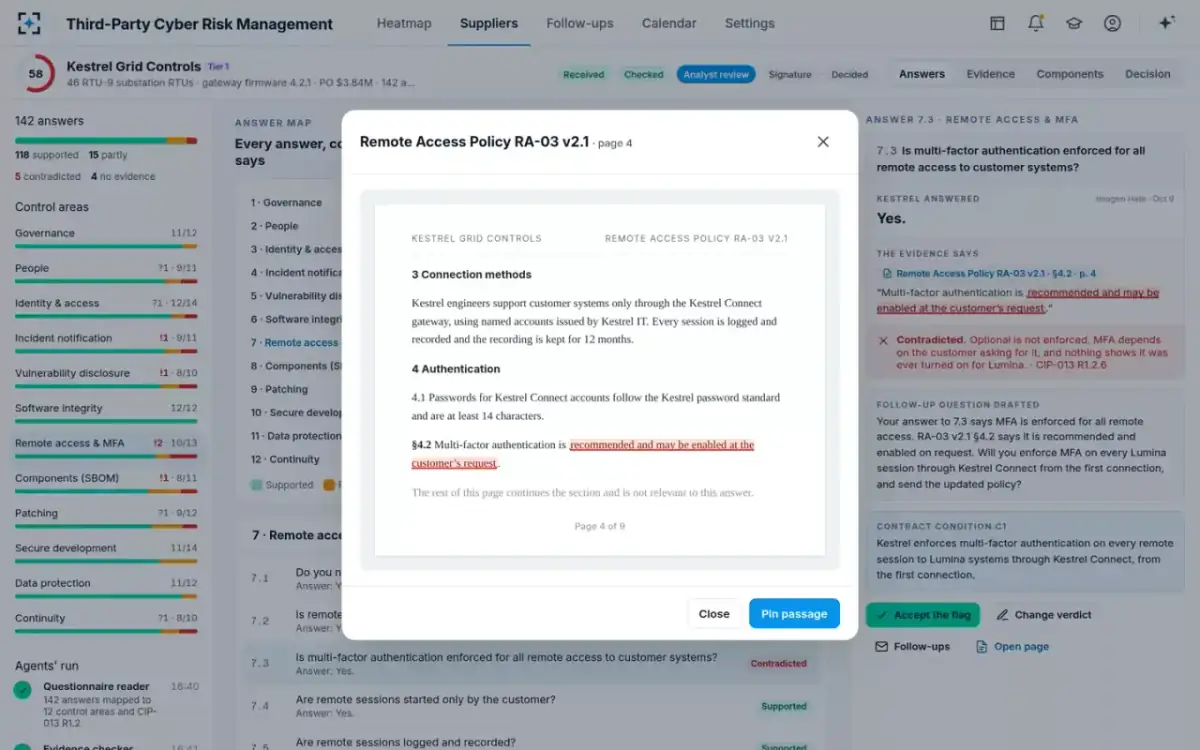Close the Remote Access Policy dialog with the X
Viewport: 1200px width, 750px height.
click(823, 142)
